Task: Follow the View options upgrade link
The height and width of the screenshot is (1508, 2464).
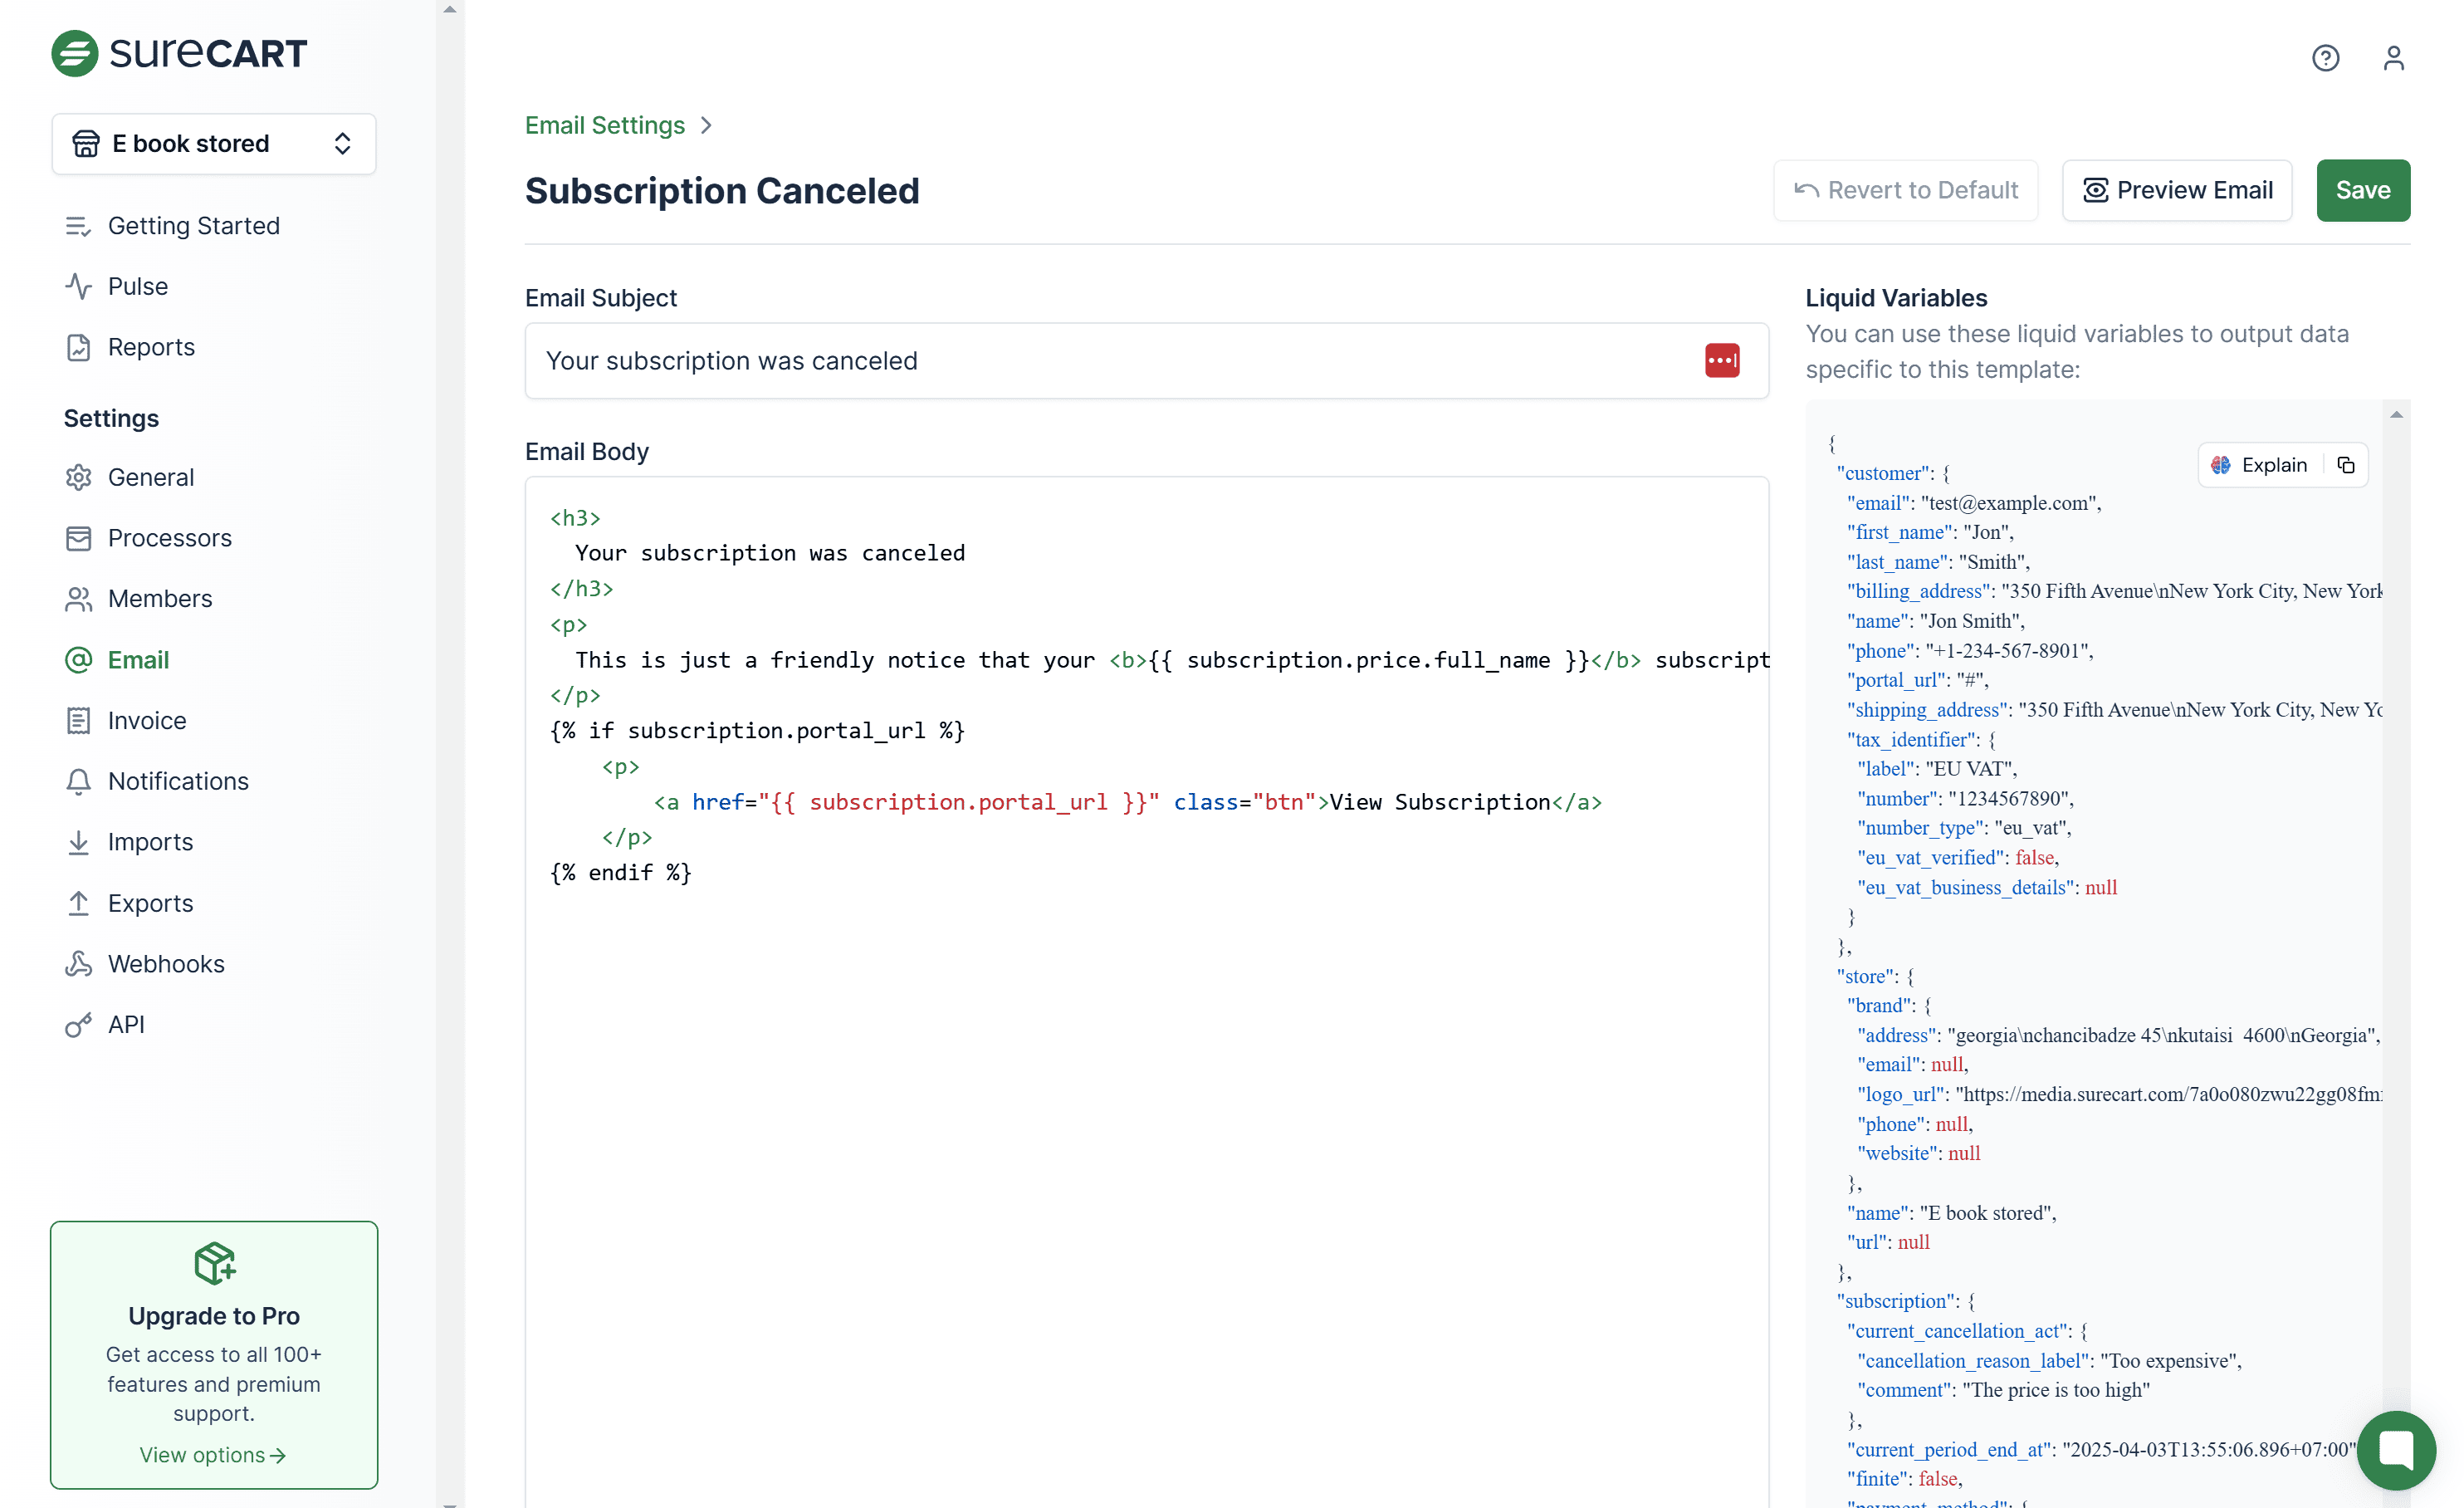Action: point(213,1455)
